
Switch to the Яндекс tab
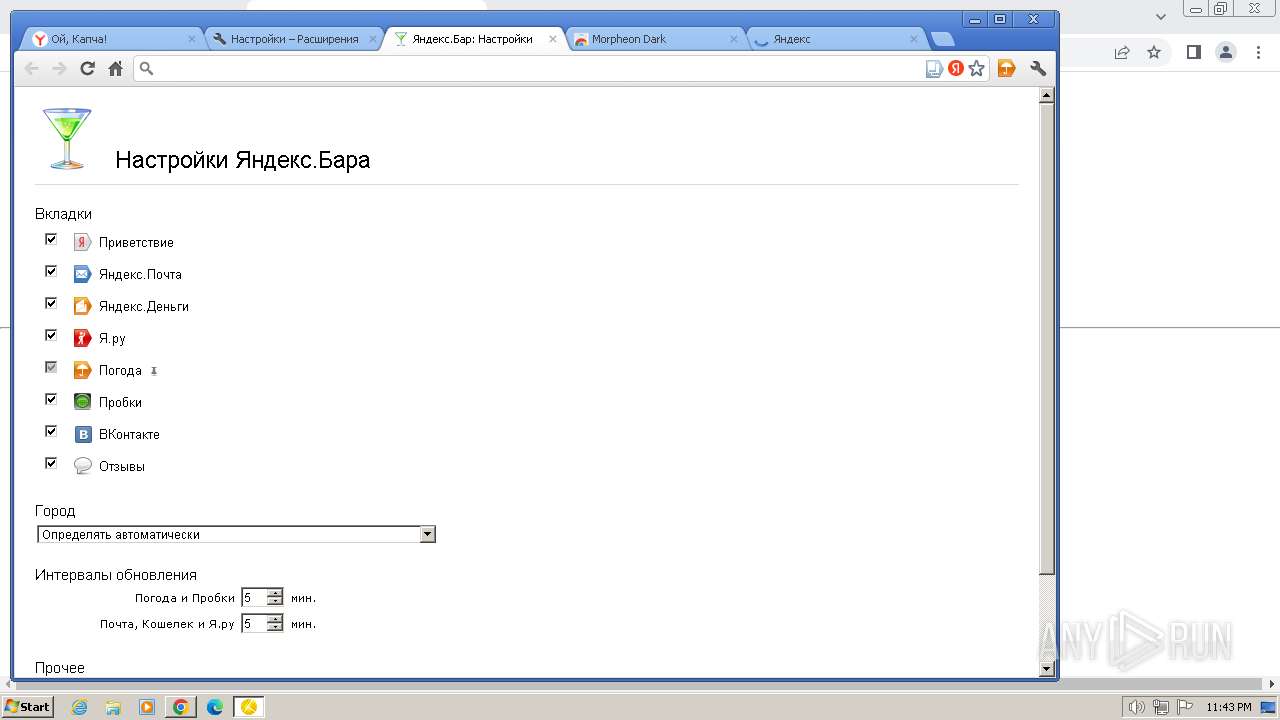836,39
